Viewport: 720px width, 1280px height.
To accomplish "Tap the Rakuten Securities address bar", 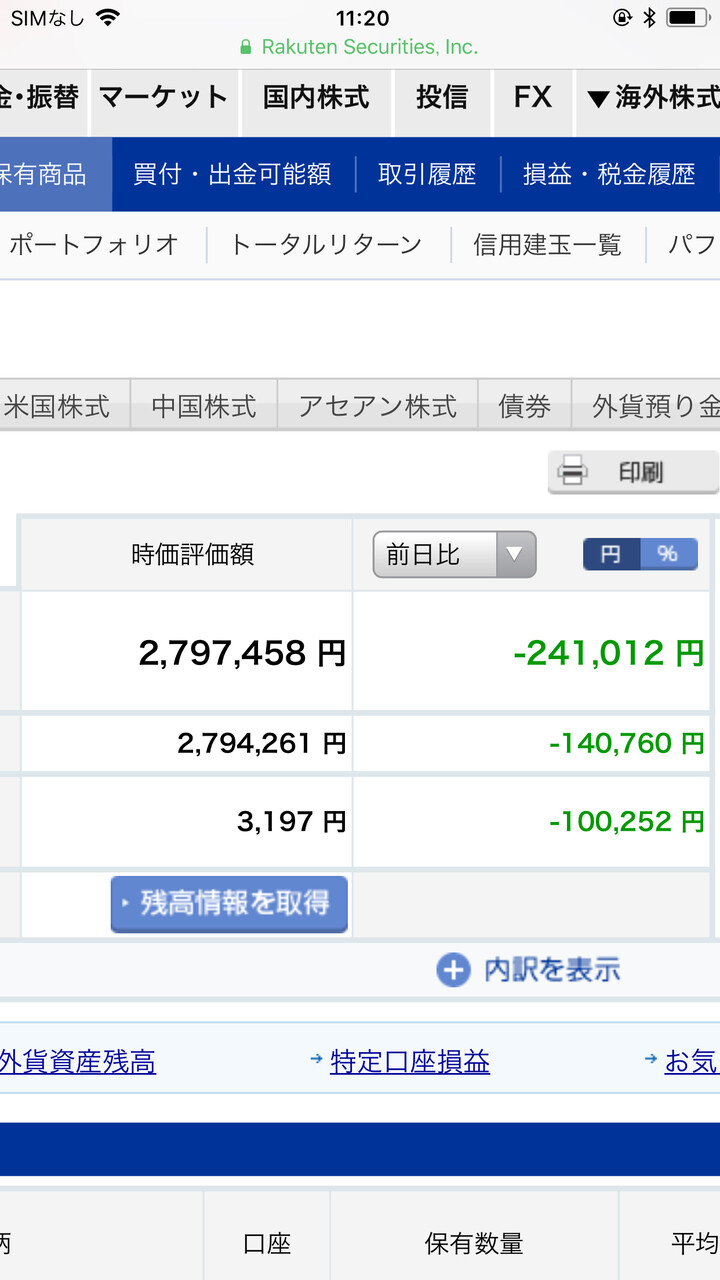I will 360,47.
